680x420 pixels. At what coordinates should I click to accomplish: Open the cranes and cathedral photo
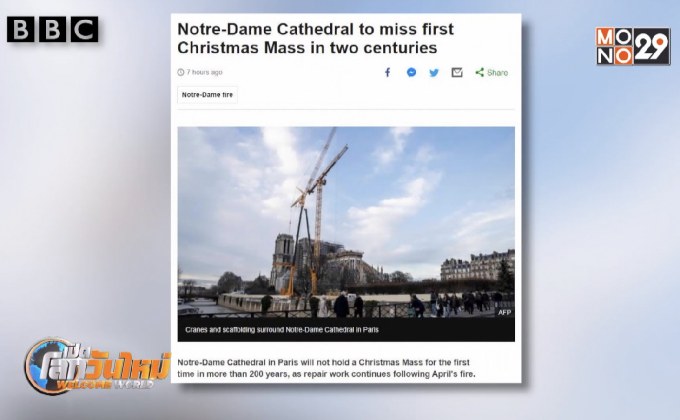pos(346,222)
